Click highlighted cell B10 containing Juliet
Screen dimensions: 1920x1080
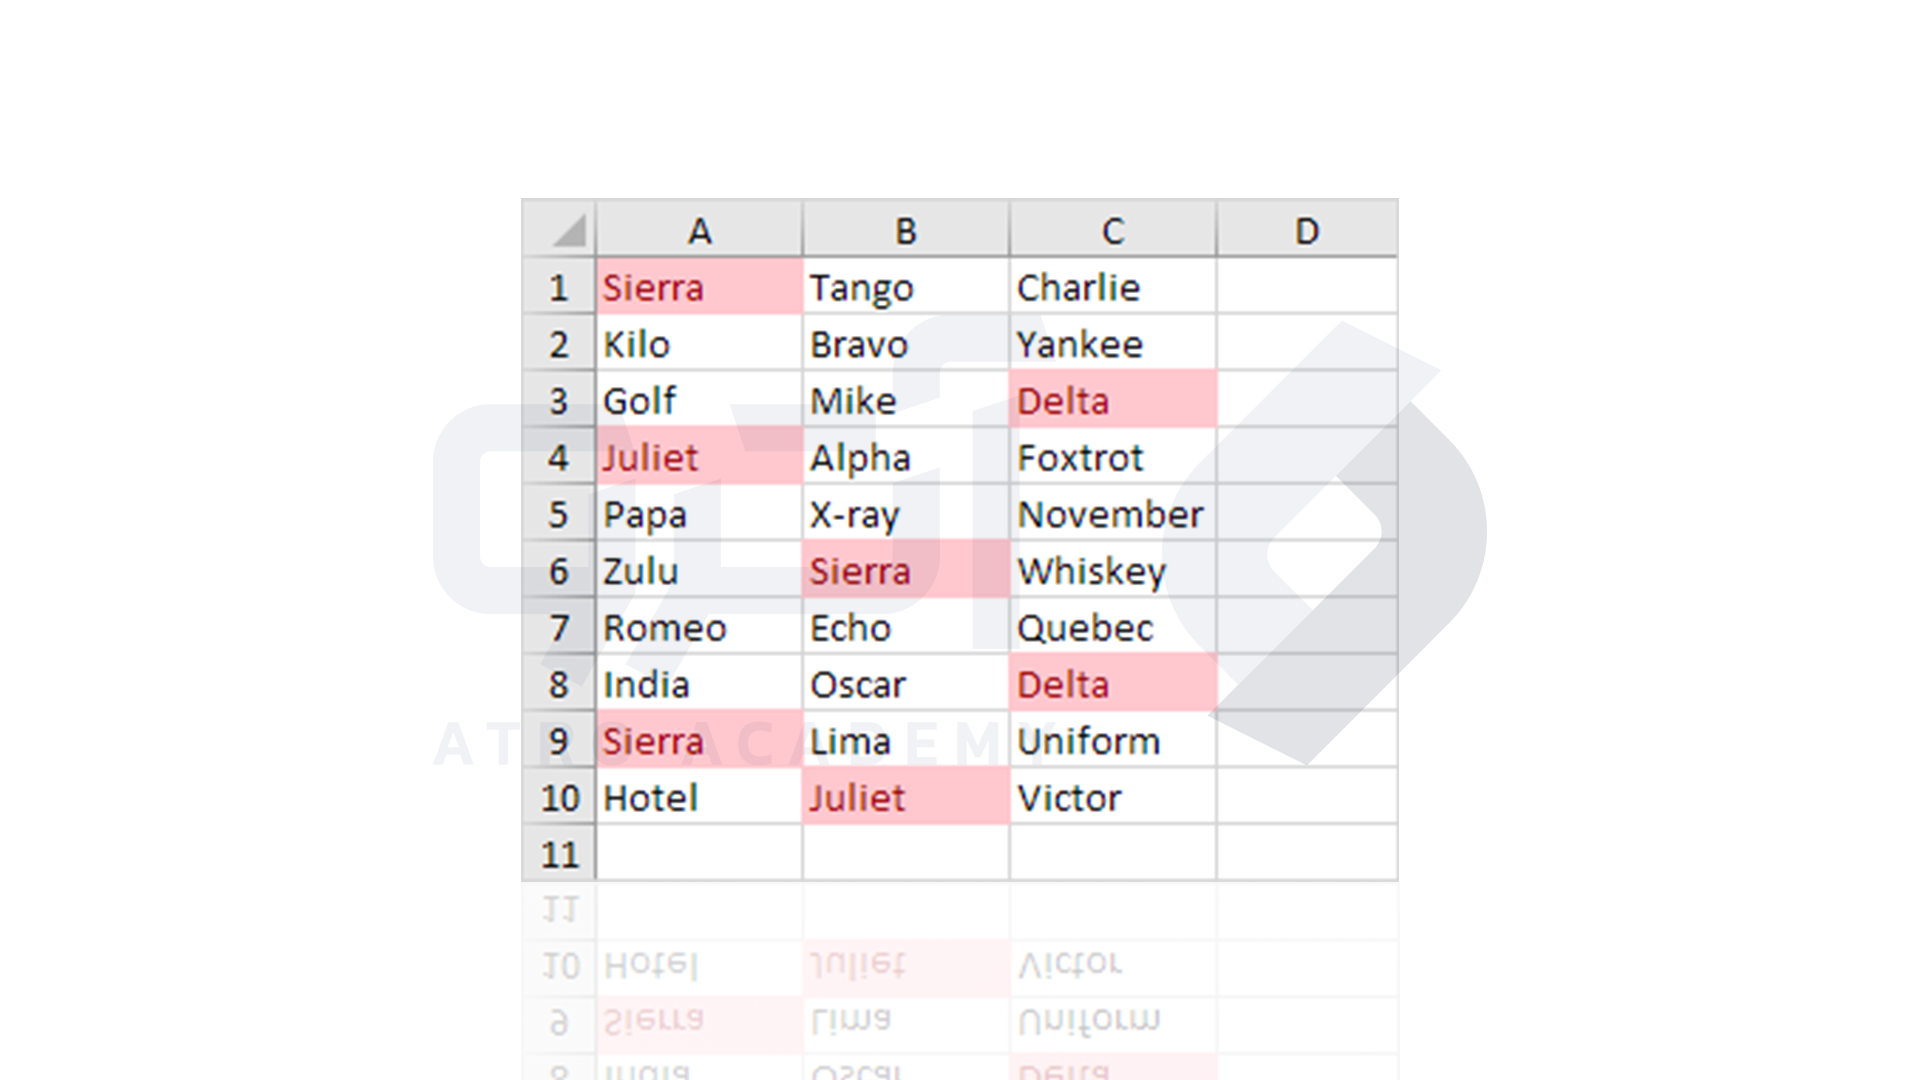(906, 798)
